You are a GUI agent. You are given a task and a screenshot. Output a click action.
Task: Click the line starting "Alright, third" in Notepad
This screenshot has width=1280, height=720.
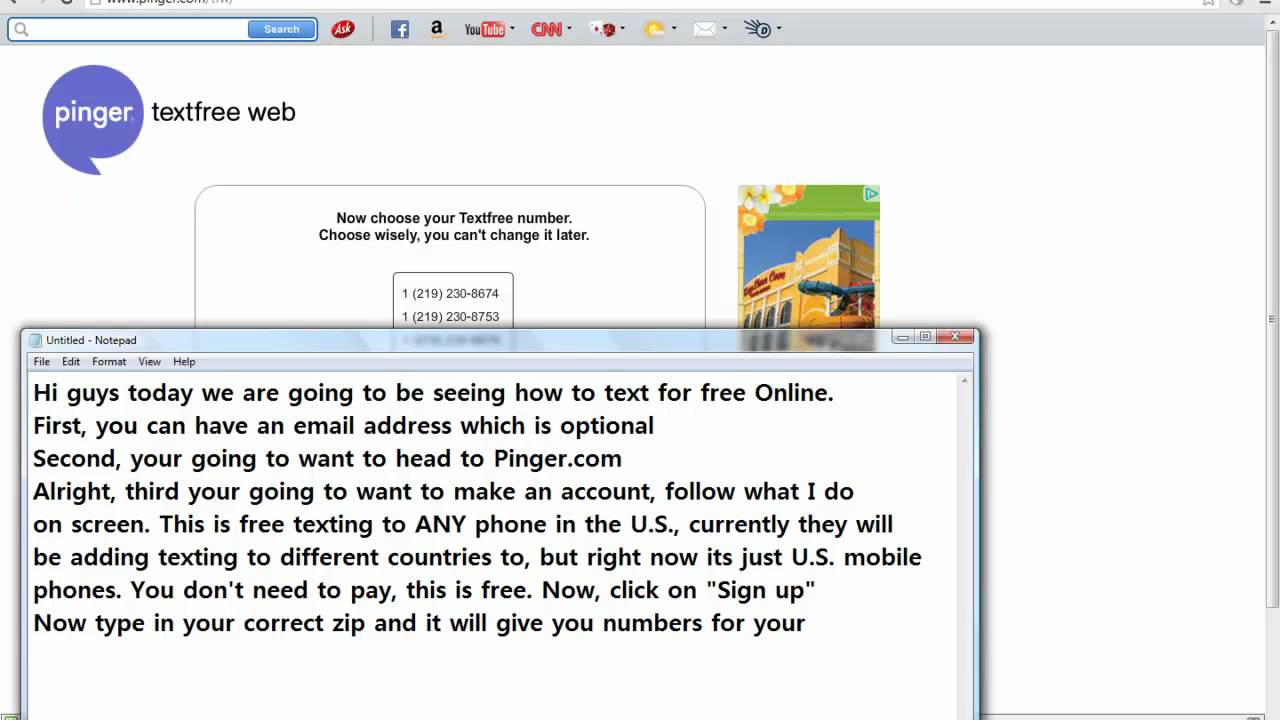443,492
